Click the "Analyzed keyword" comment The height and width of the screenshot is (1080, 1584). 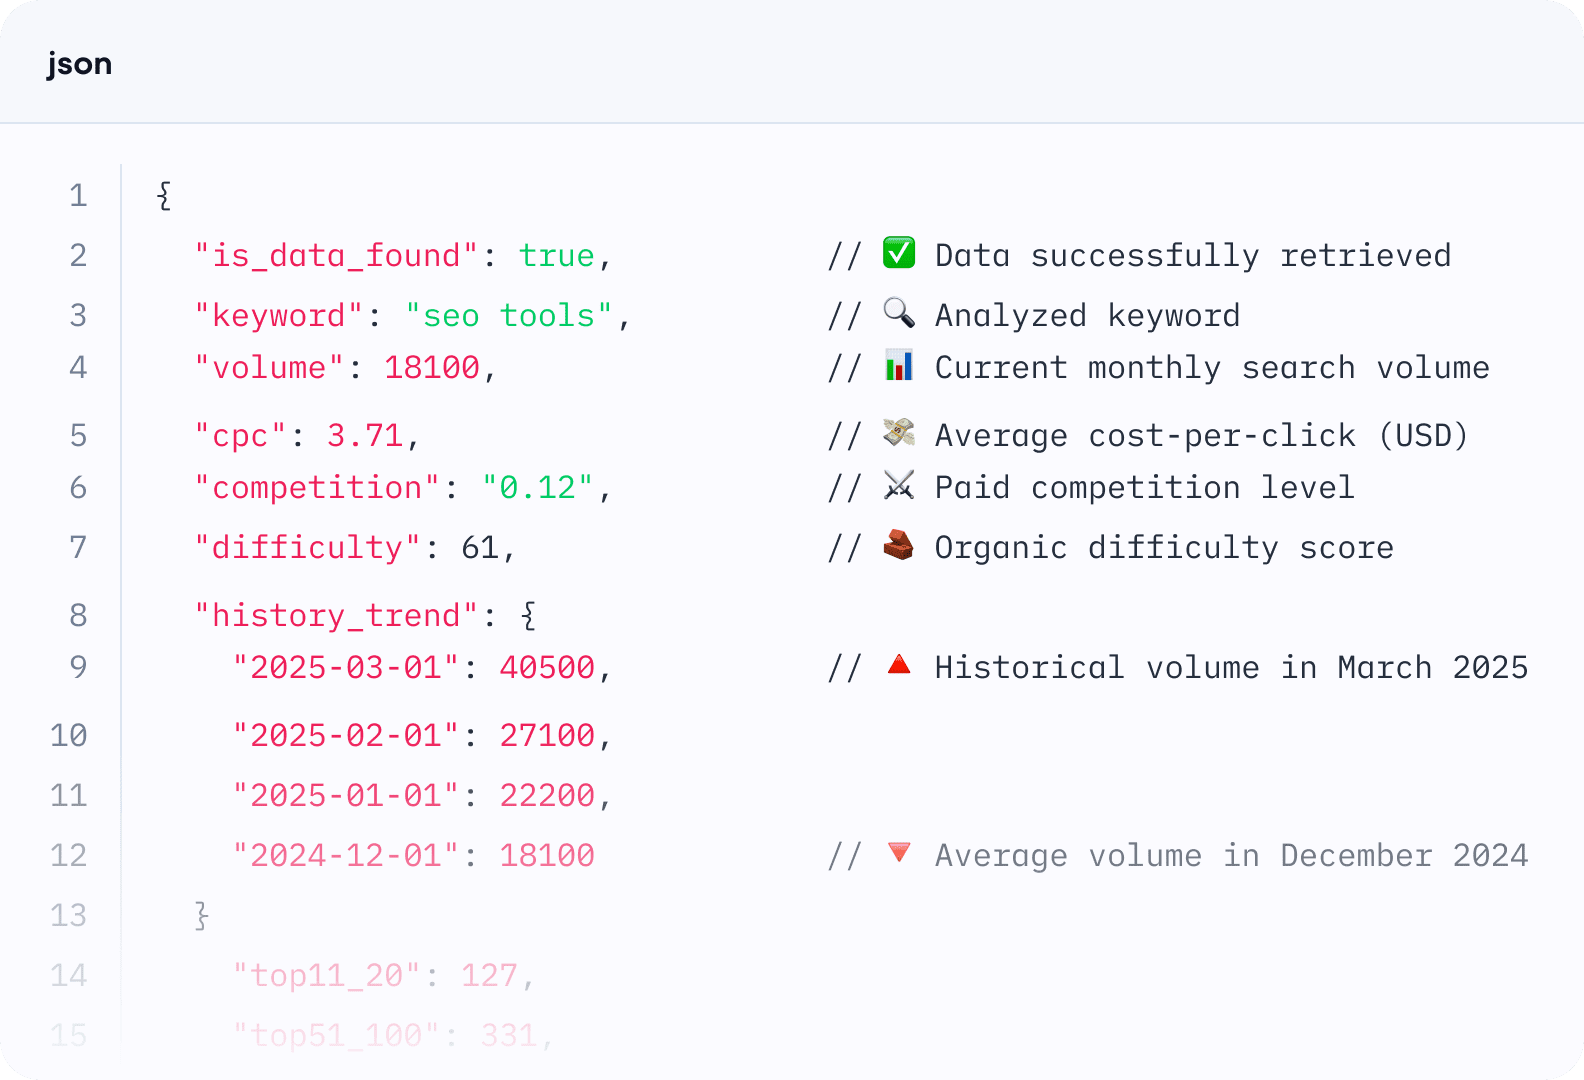1087,316
